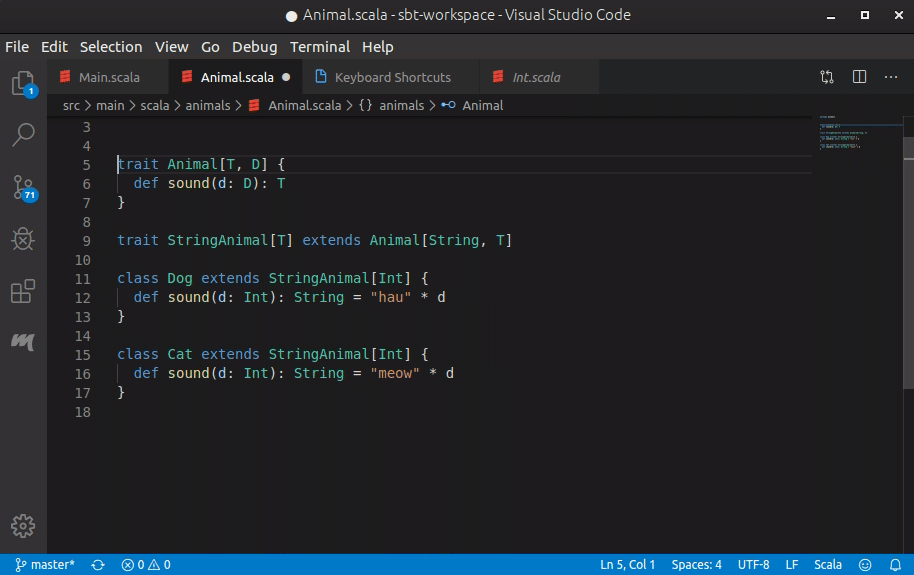Click line number 15 in gutter

[83, 355]
